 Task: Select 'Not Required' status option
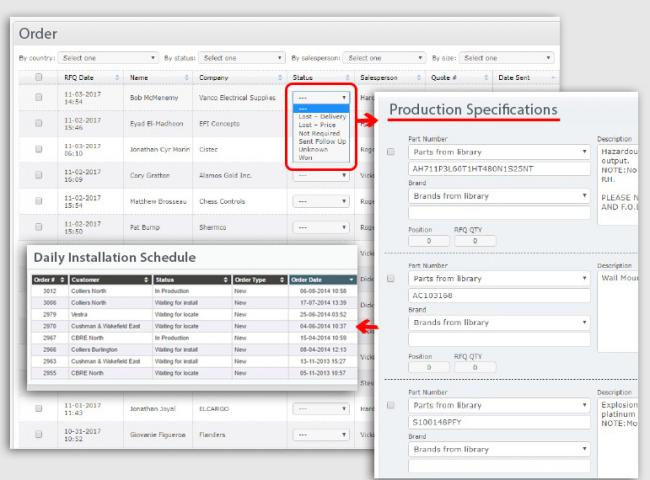[x=319, y=133]
